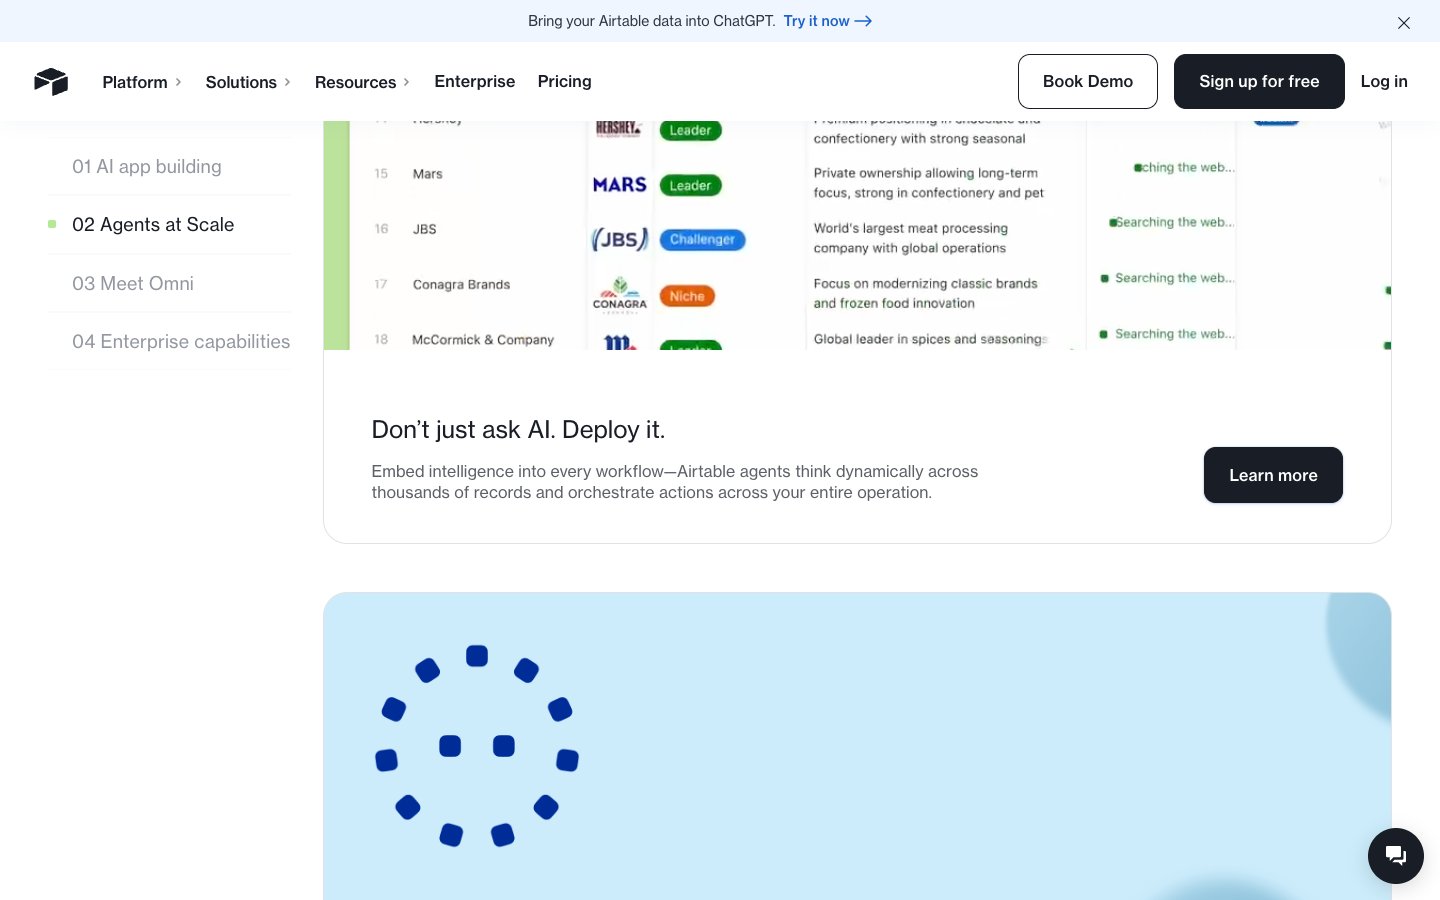
Task: Click the Airtable logo icon
Action: [51, 82]
